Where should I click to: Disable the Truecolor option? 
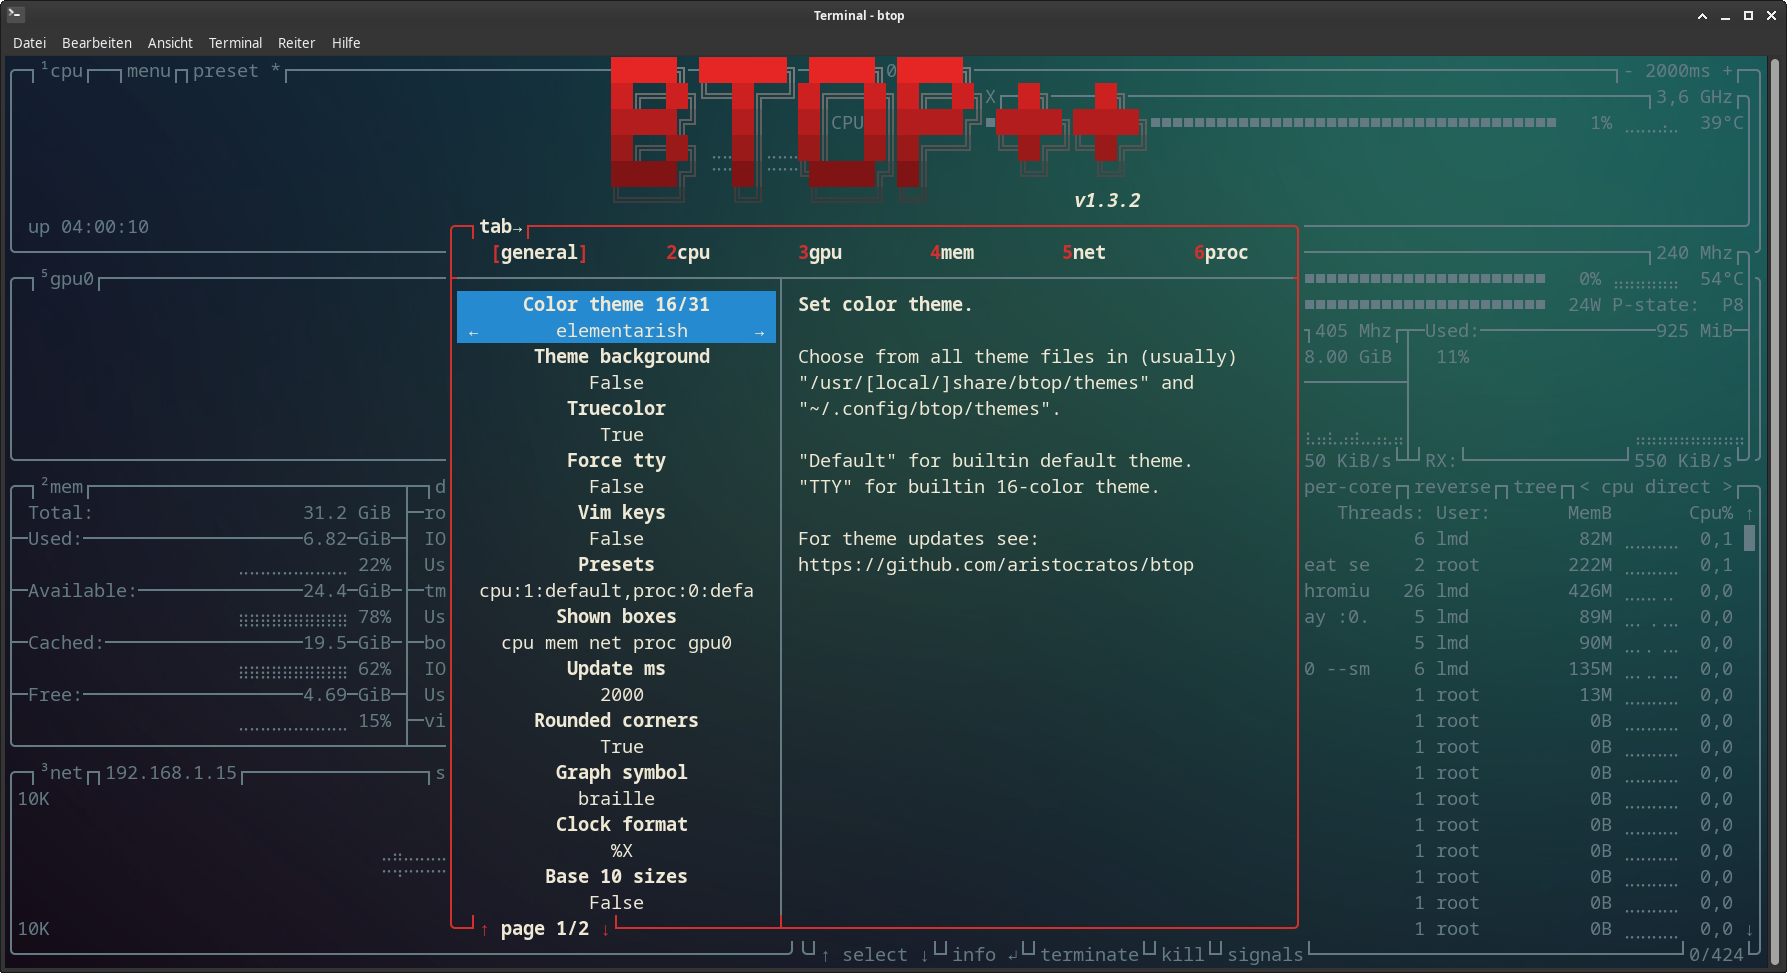pos(616,408)
